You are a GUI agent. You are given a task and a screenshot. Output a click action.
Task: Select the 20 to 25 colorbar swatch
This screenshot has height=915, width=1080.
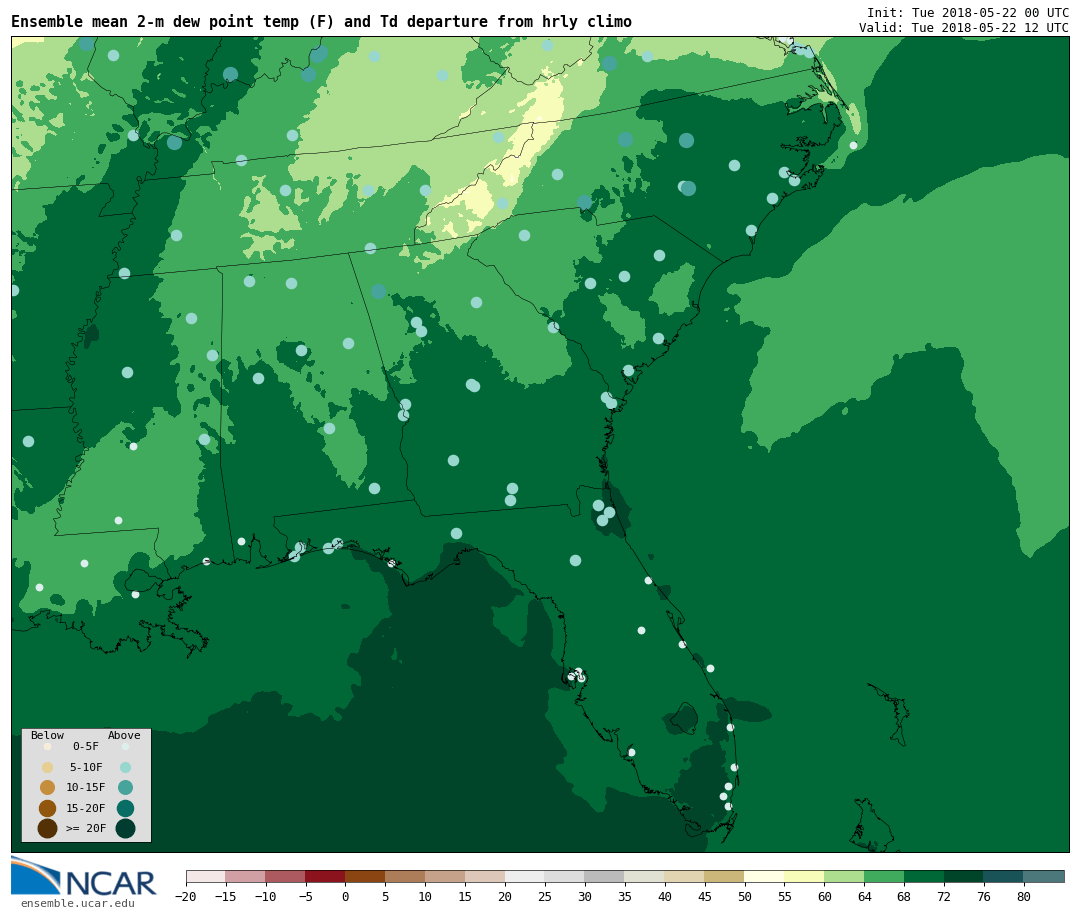[x=525, y=876]
